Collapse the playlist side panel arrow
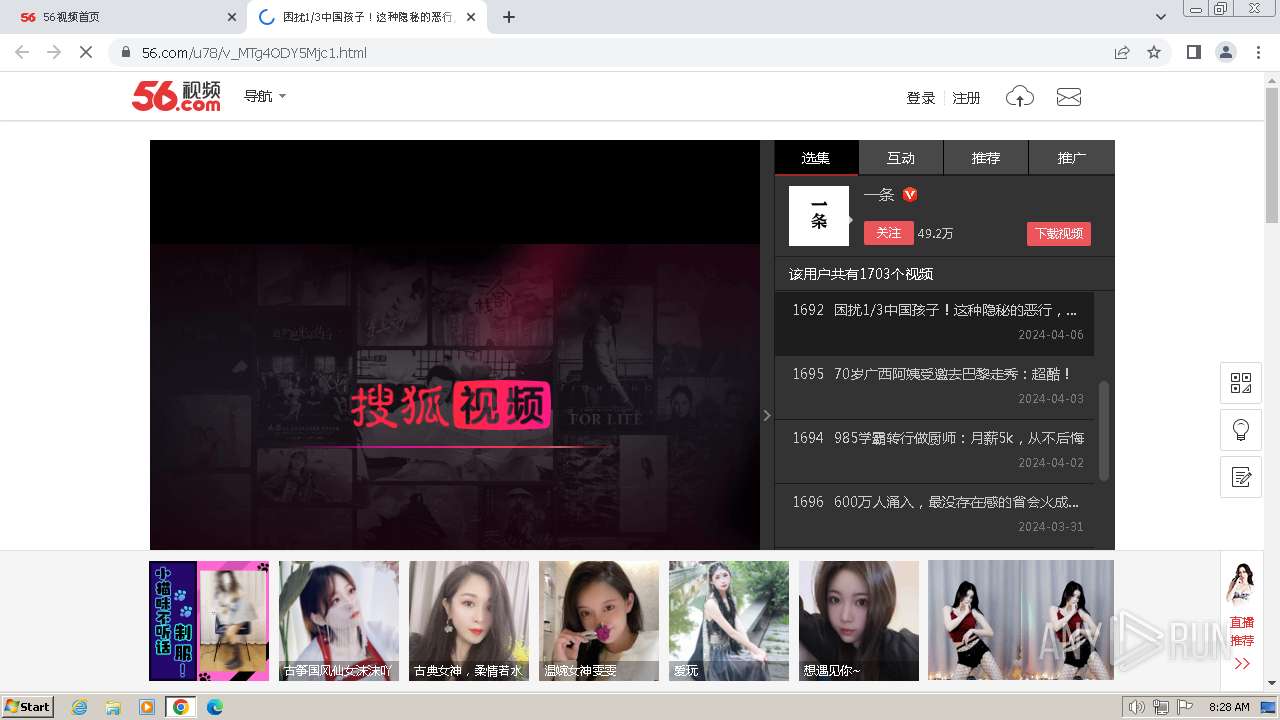The image size is (1280, 720). coord(767,415)
